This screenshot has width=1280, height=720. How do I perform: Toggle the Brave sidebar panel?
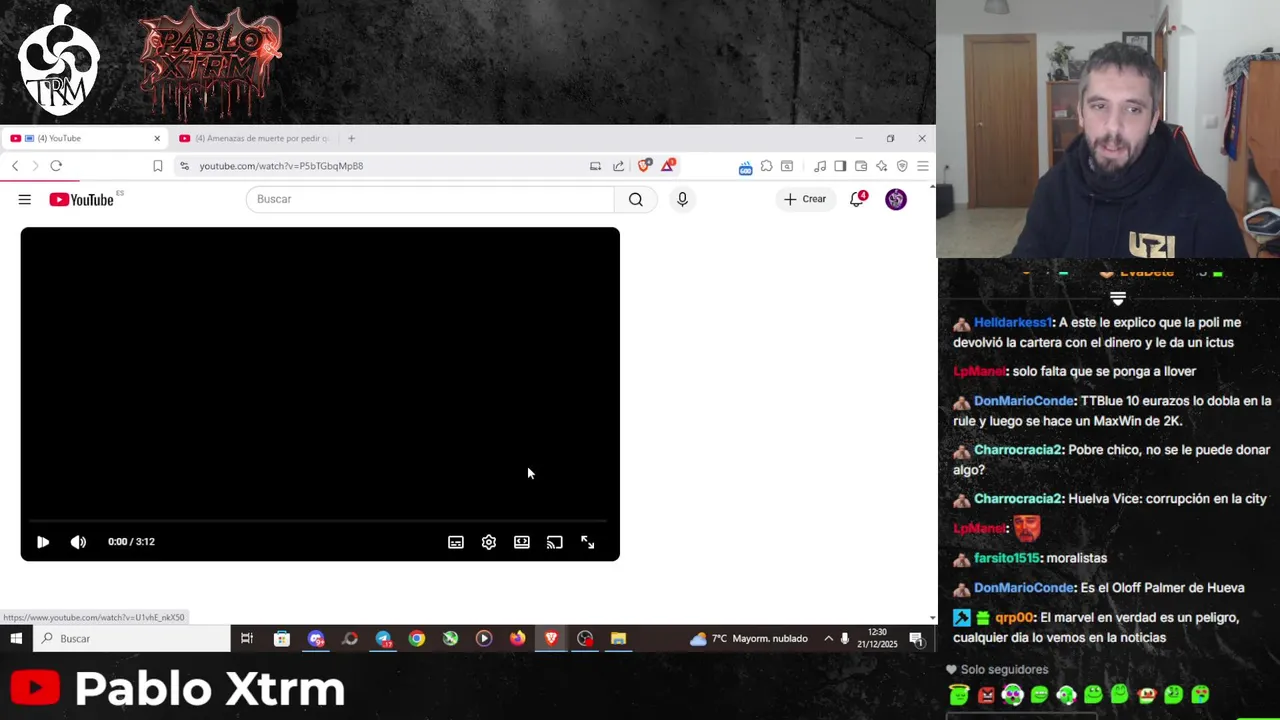tap(840, 166)
